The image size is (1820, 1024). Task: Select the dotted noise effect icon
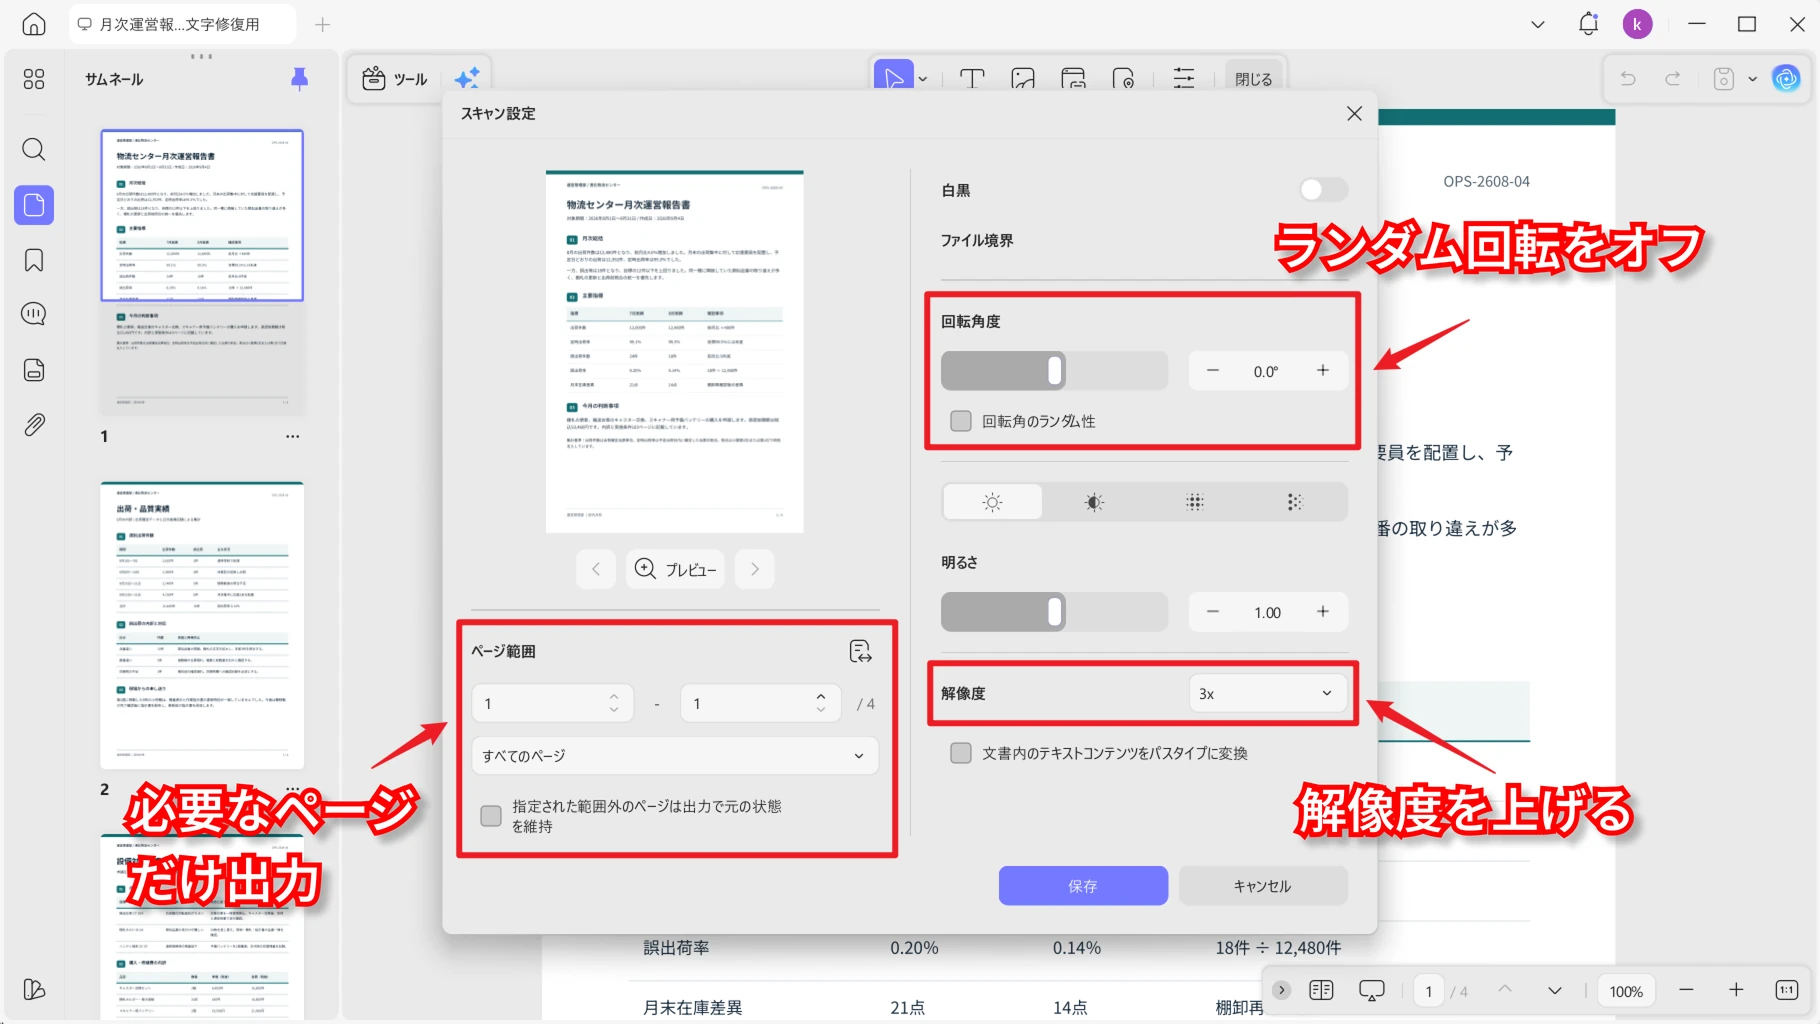(1195, 502)
